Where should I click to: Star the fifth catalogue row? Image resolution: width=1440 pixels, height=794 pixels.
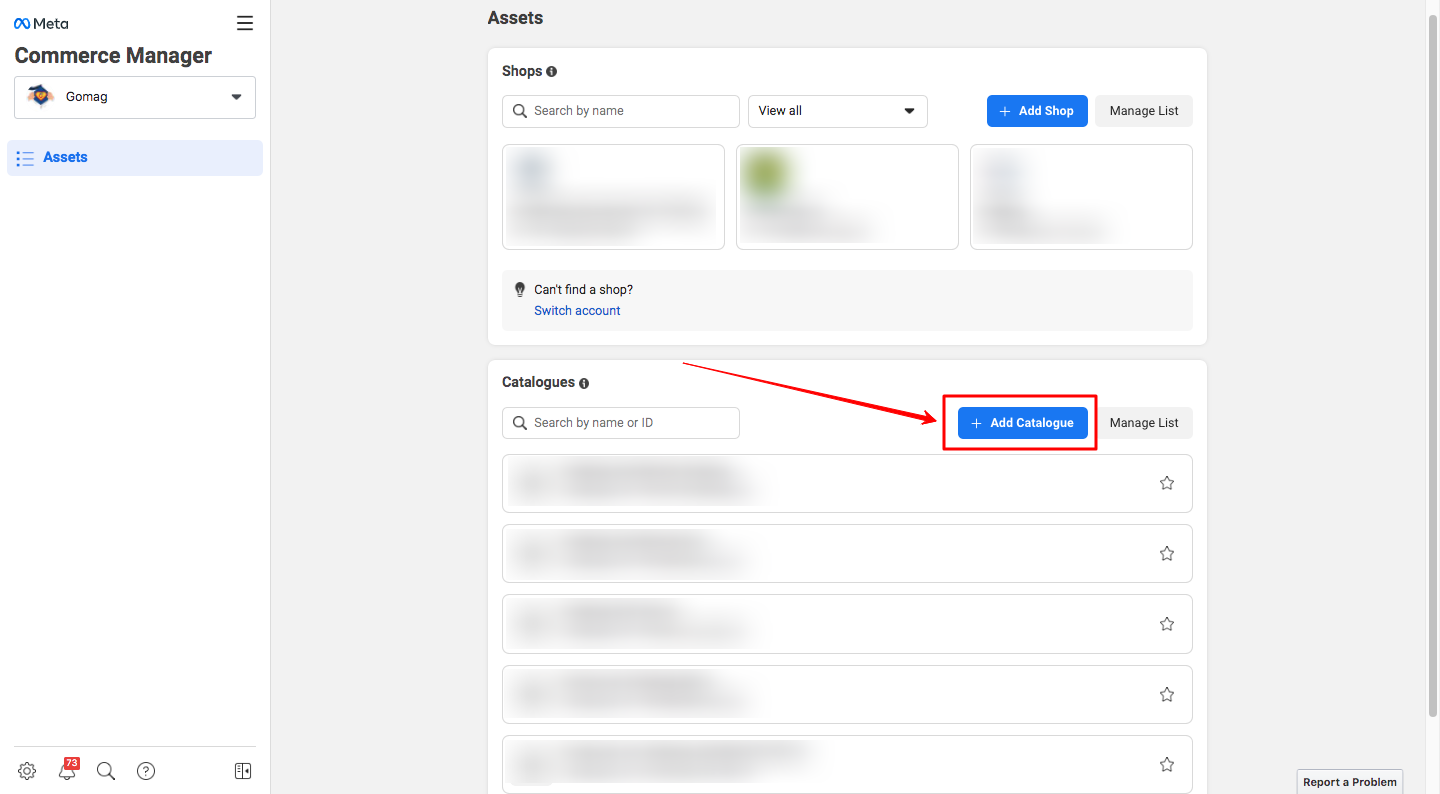pyautogui.click(x=1167, y=765)
